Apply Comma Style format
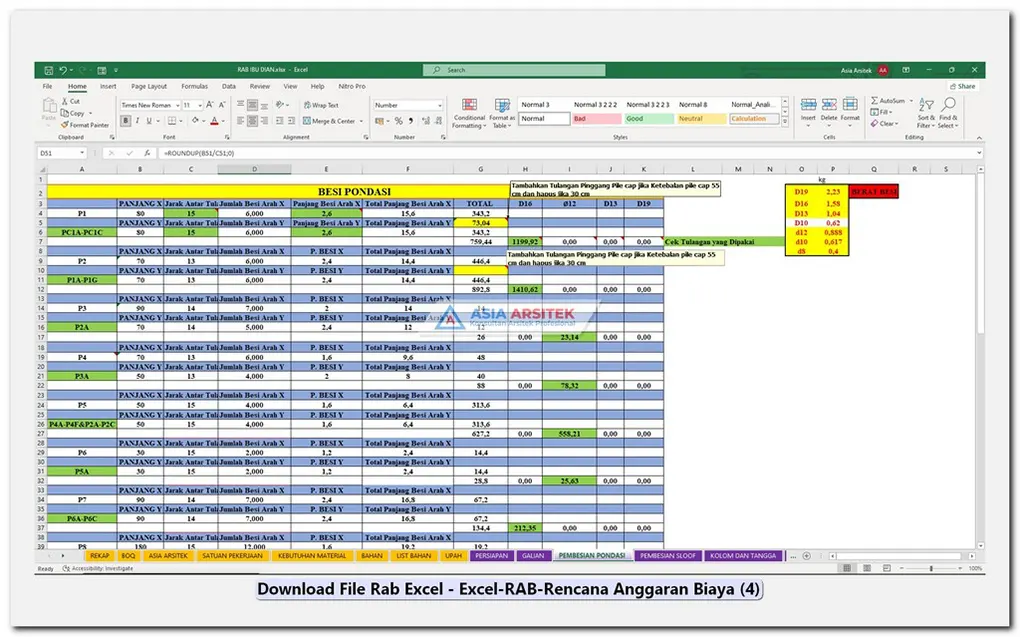 [411, 121]
